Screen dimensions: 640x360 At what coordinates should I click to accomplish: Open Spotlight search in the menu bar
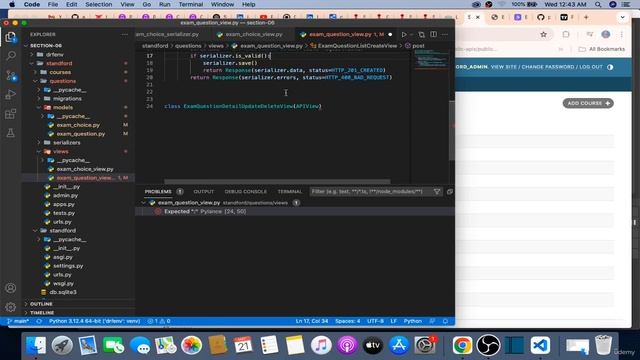[x=598, y=4]
